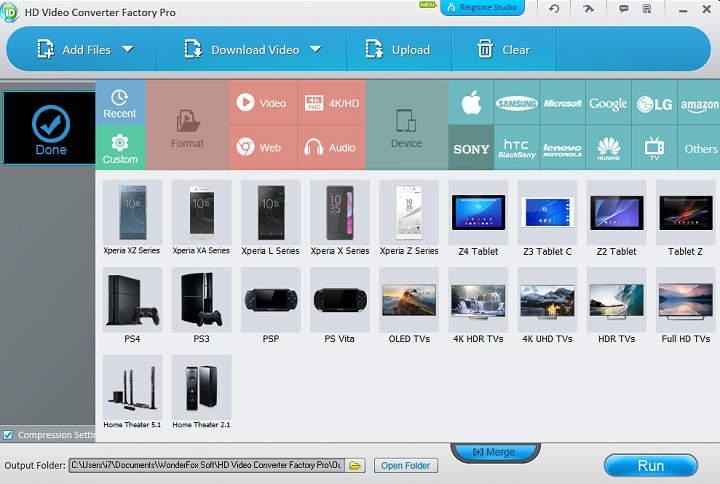Select the Huawei brand icon
The image size is (720, 484).
pyautogui.click(x=608, y=147)
